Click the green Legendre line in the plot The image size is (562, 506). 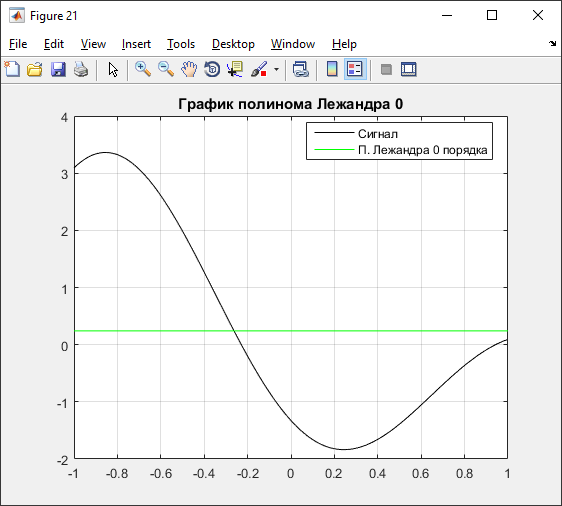pyautogui.click(x=358, y=331)
